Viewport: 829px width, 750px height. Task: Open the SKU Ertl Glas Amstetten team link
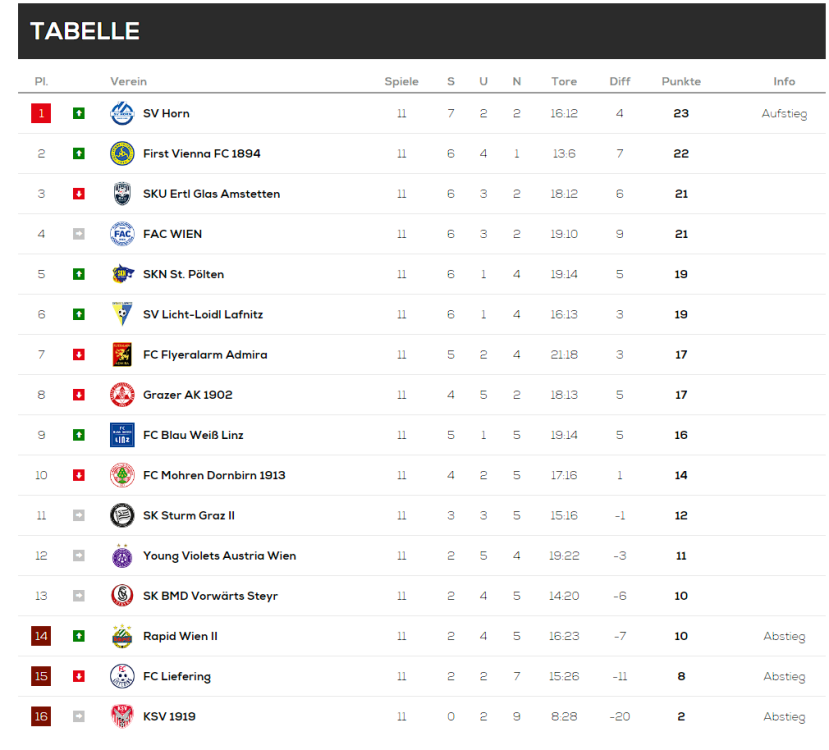click(211, 194)
